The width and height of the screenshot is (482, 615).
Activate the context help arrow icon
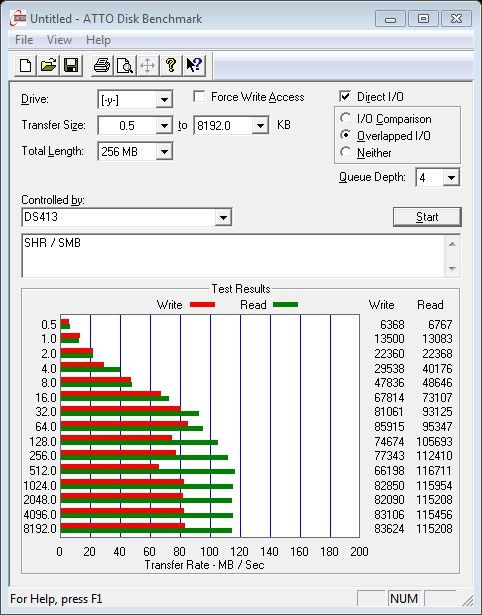click(x=194, y=66)
